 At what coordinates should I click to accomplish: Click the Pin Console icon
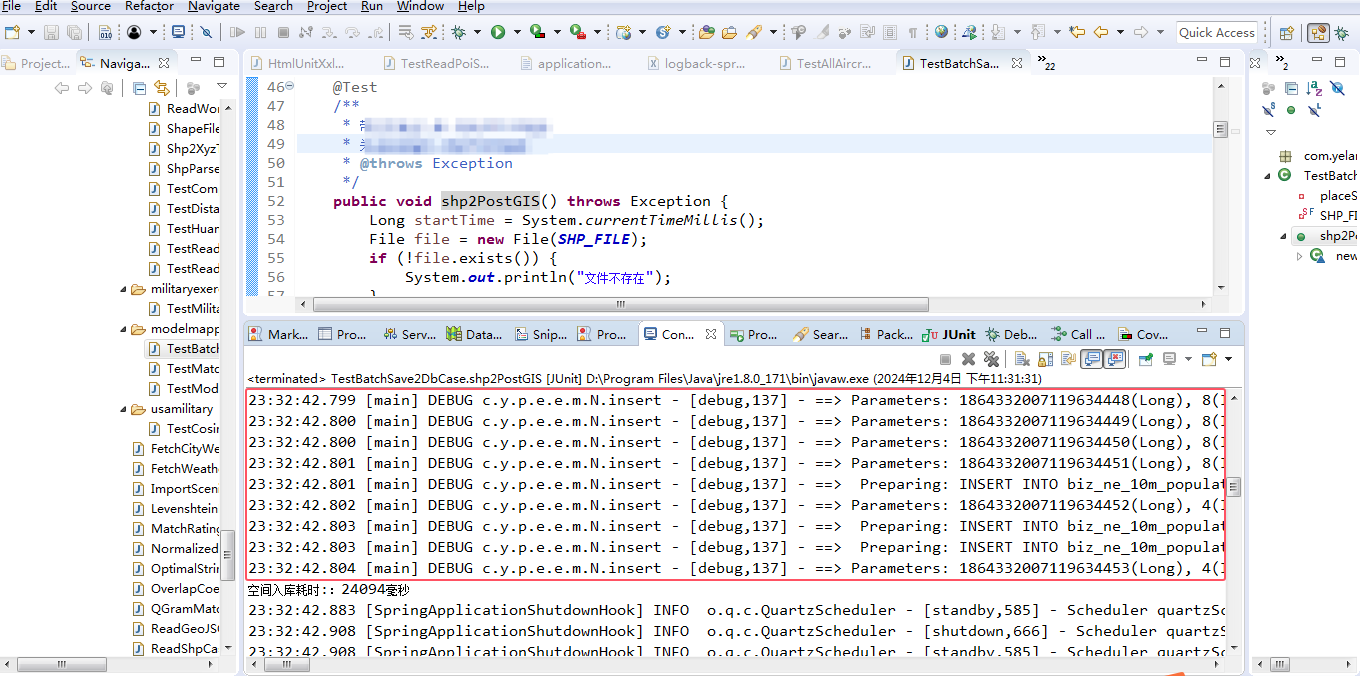tap(1146, 359)
